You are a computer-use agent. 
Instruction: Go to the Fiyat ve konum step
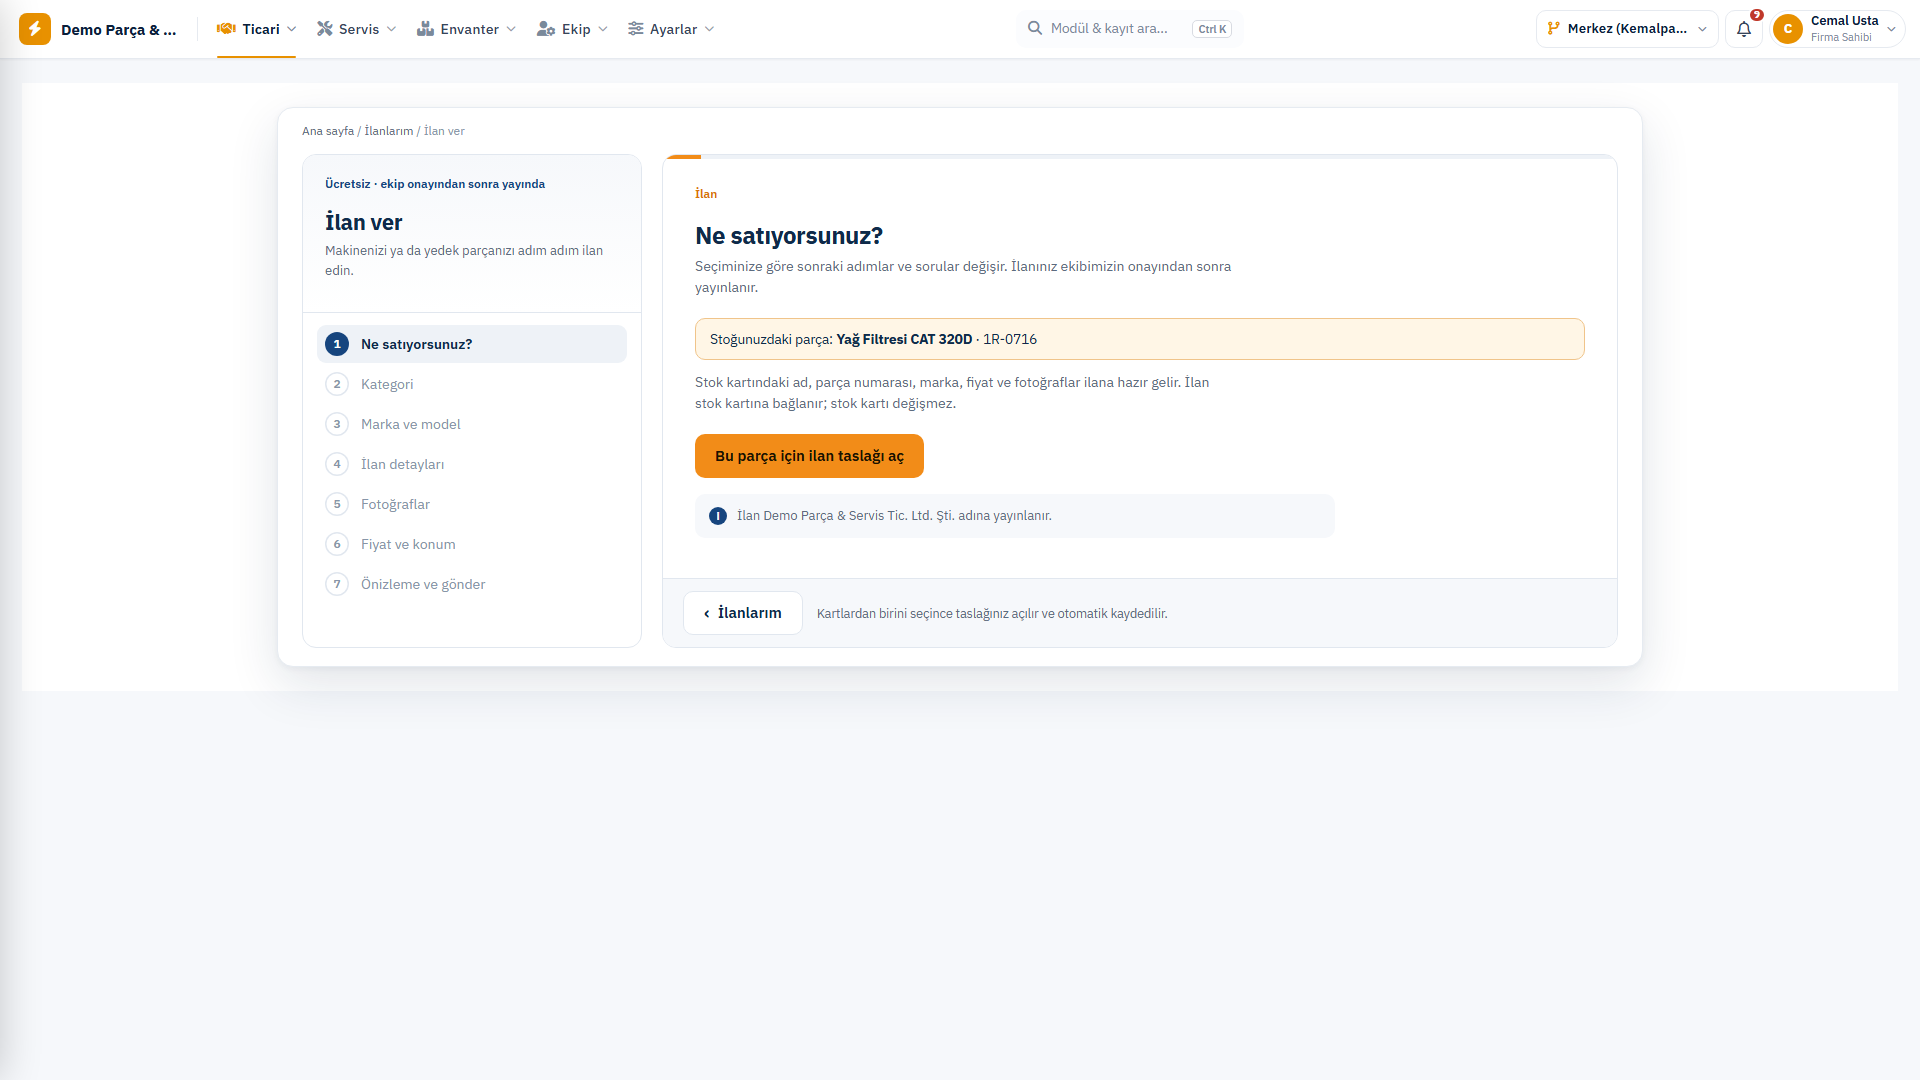tap(472, 544)
